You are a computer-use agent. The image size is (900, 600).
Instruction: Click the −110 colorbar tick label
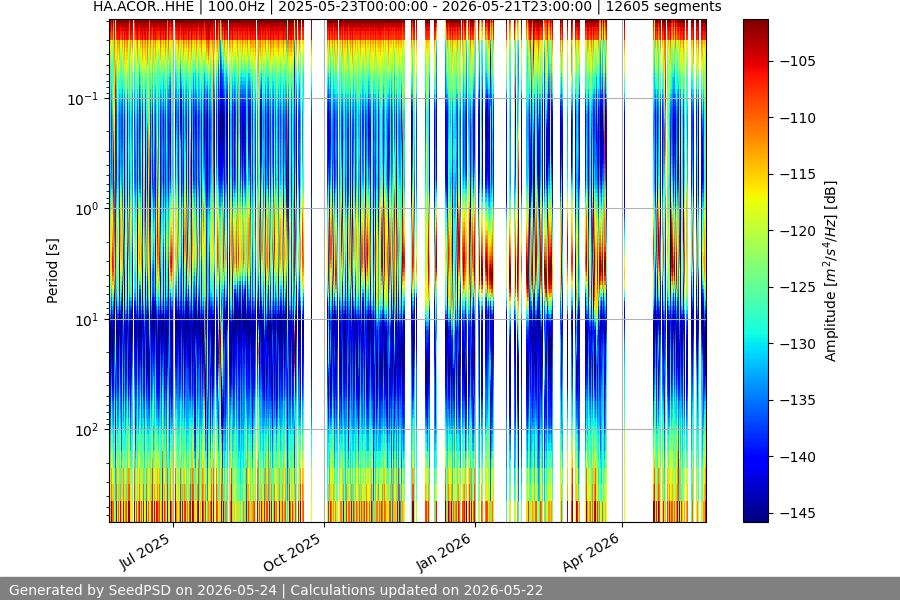pyautogui.click(x=797, y=118)
